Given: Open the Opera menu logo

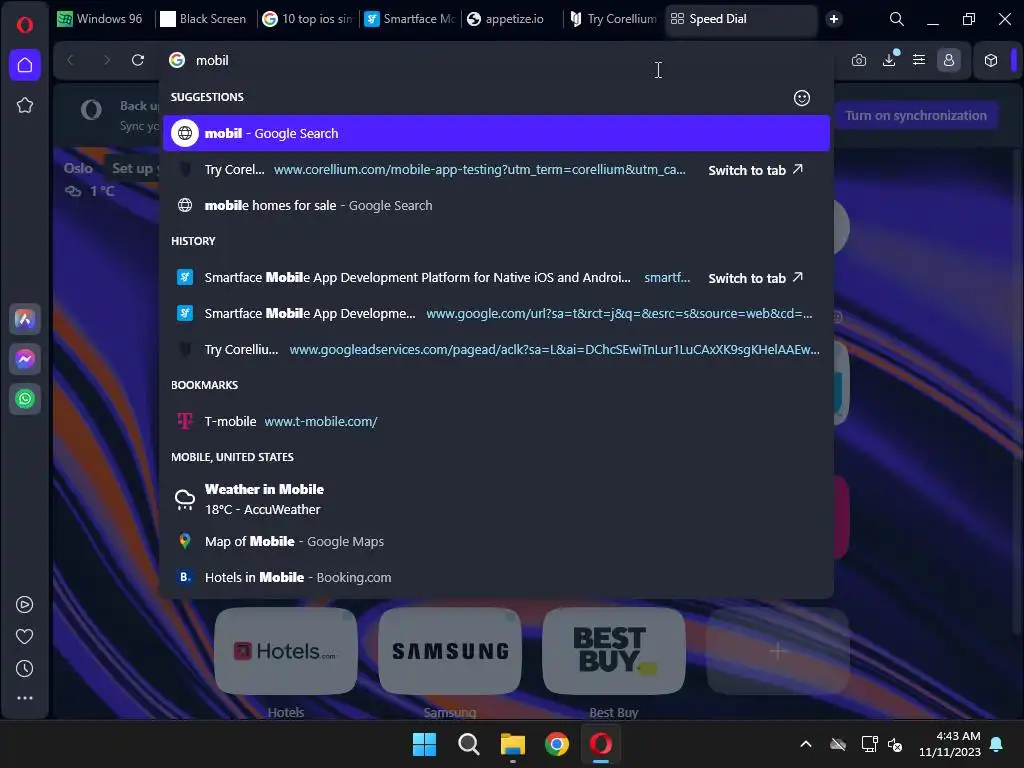Looking at the screenshot, I should click(25, 25).
